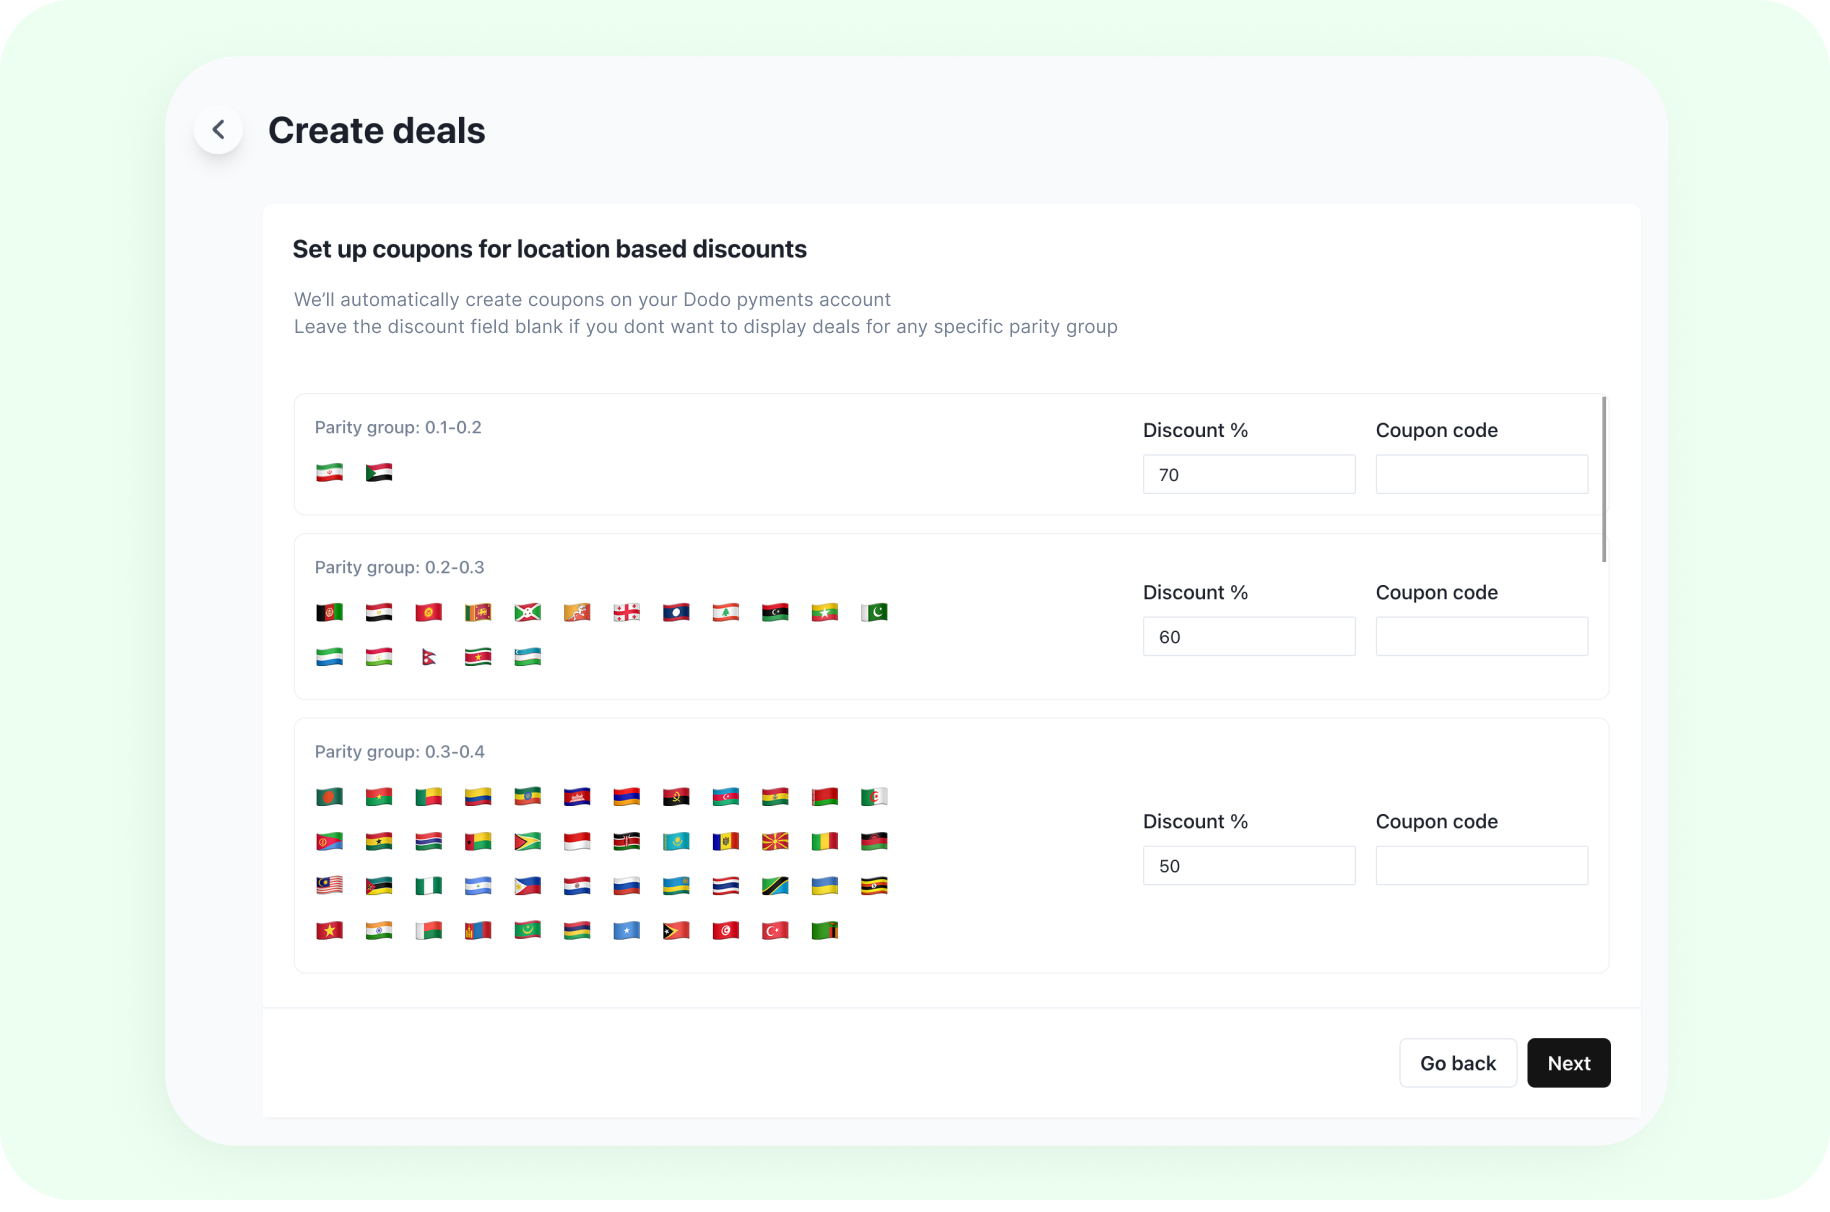Click the Laos flag
This screenshot has width=1830, height=1212.
[x=676, y=612]
